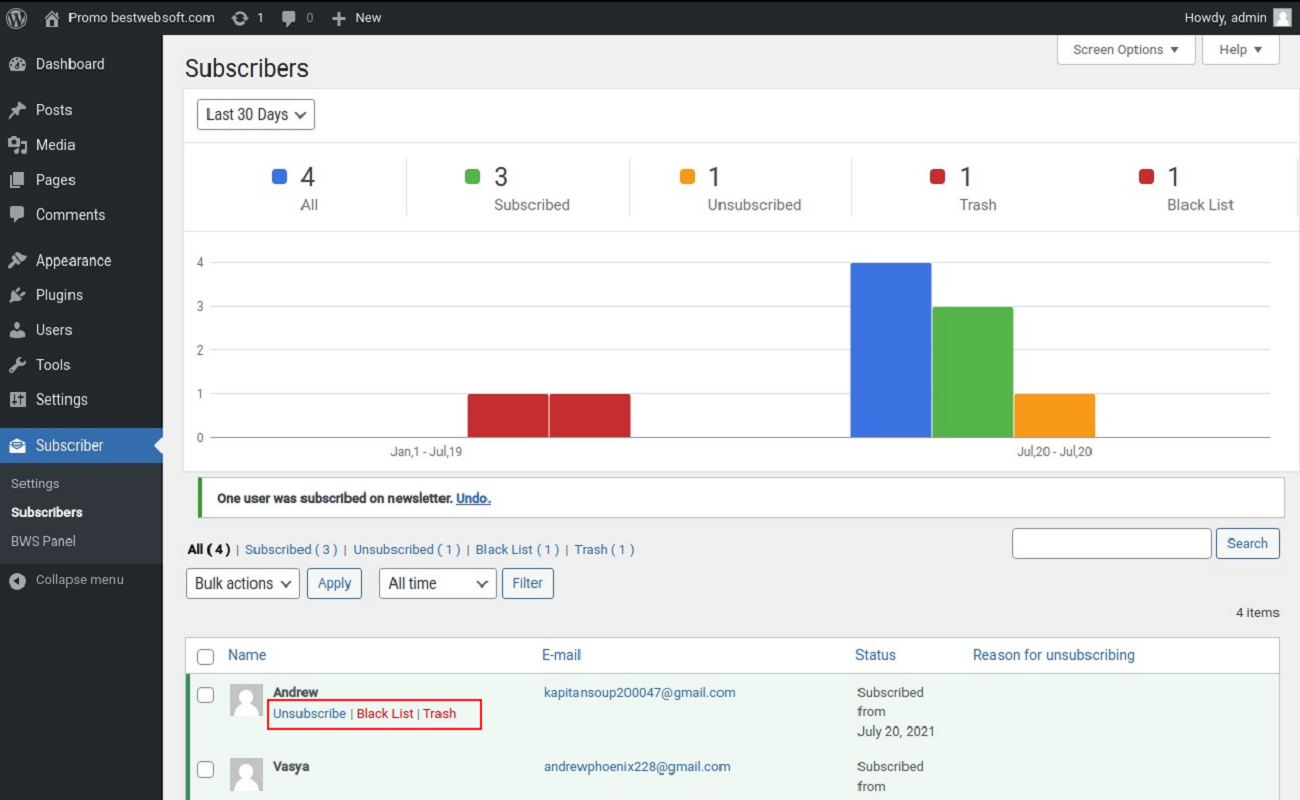This screenshot has height=800, width=1300.
Task: Open email kapitansoup200047@gmail.com
Action: point(640,692)
